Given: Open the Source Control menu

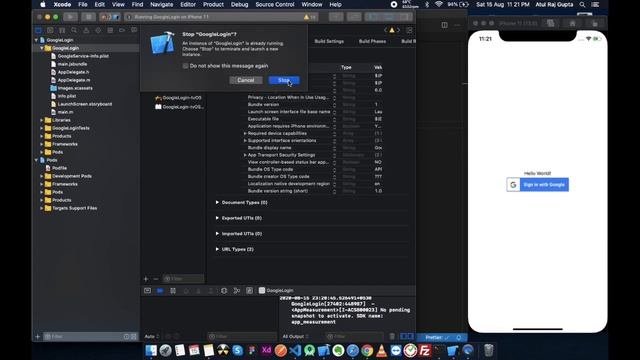Looking at the screenshot, I should point(275,4).
